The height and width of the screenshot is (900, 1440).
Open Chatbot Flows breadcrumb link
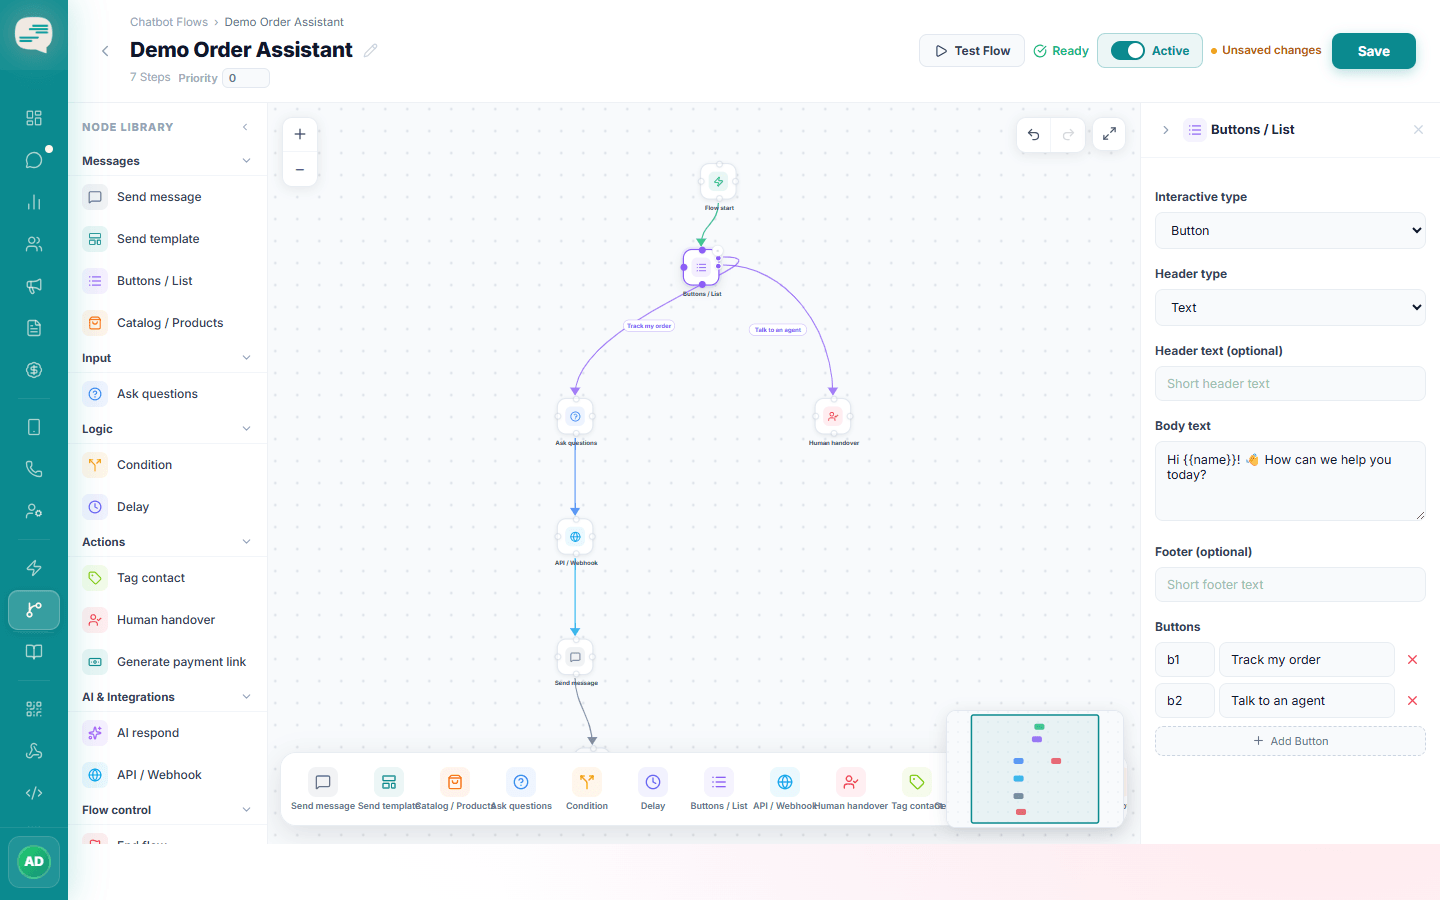pos(169,22)
